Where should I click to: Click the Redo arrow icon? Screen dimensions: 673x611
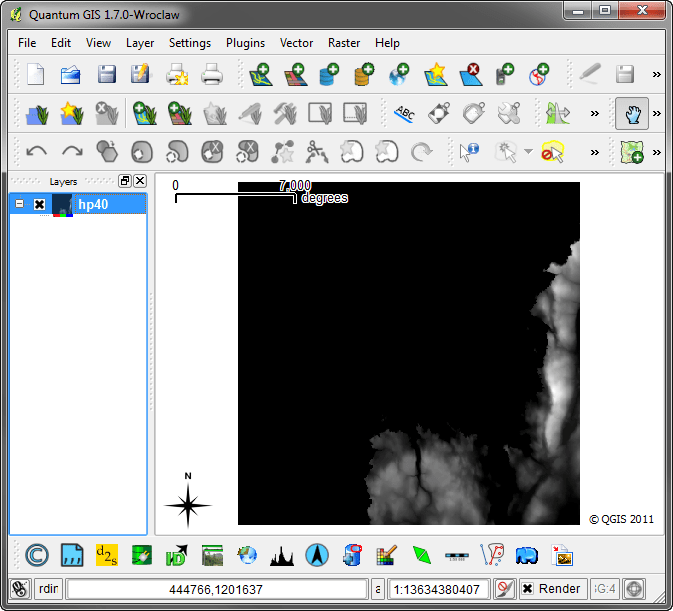coord(72,152)
